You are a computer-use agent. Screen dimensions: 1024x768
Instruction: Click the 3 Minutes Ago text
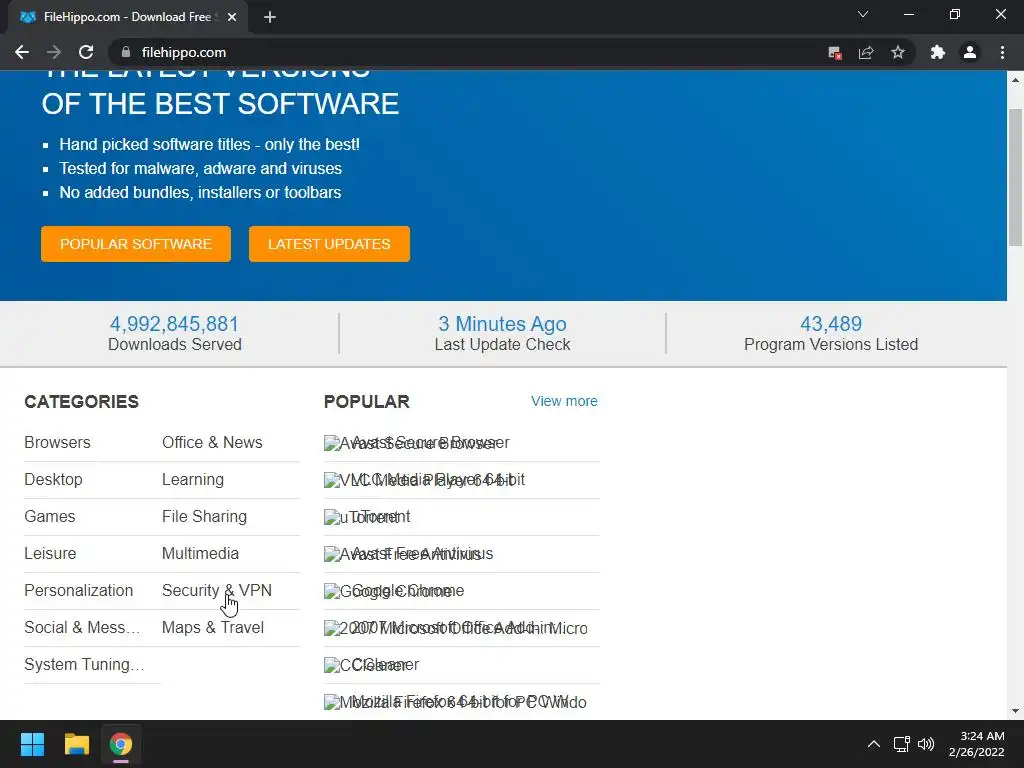point(502,324)
